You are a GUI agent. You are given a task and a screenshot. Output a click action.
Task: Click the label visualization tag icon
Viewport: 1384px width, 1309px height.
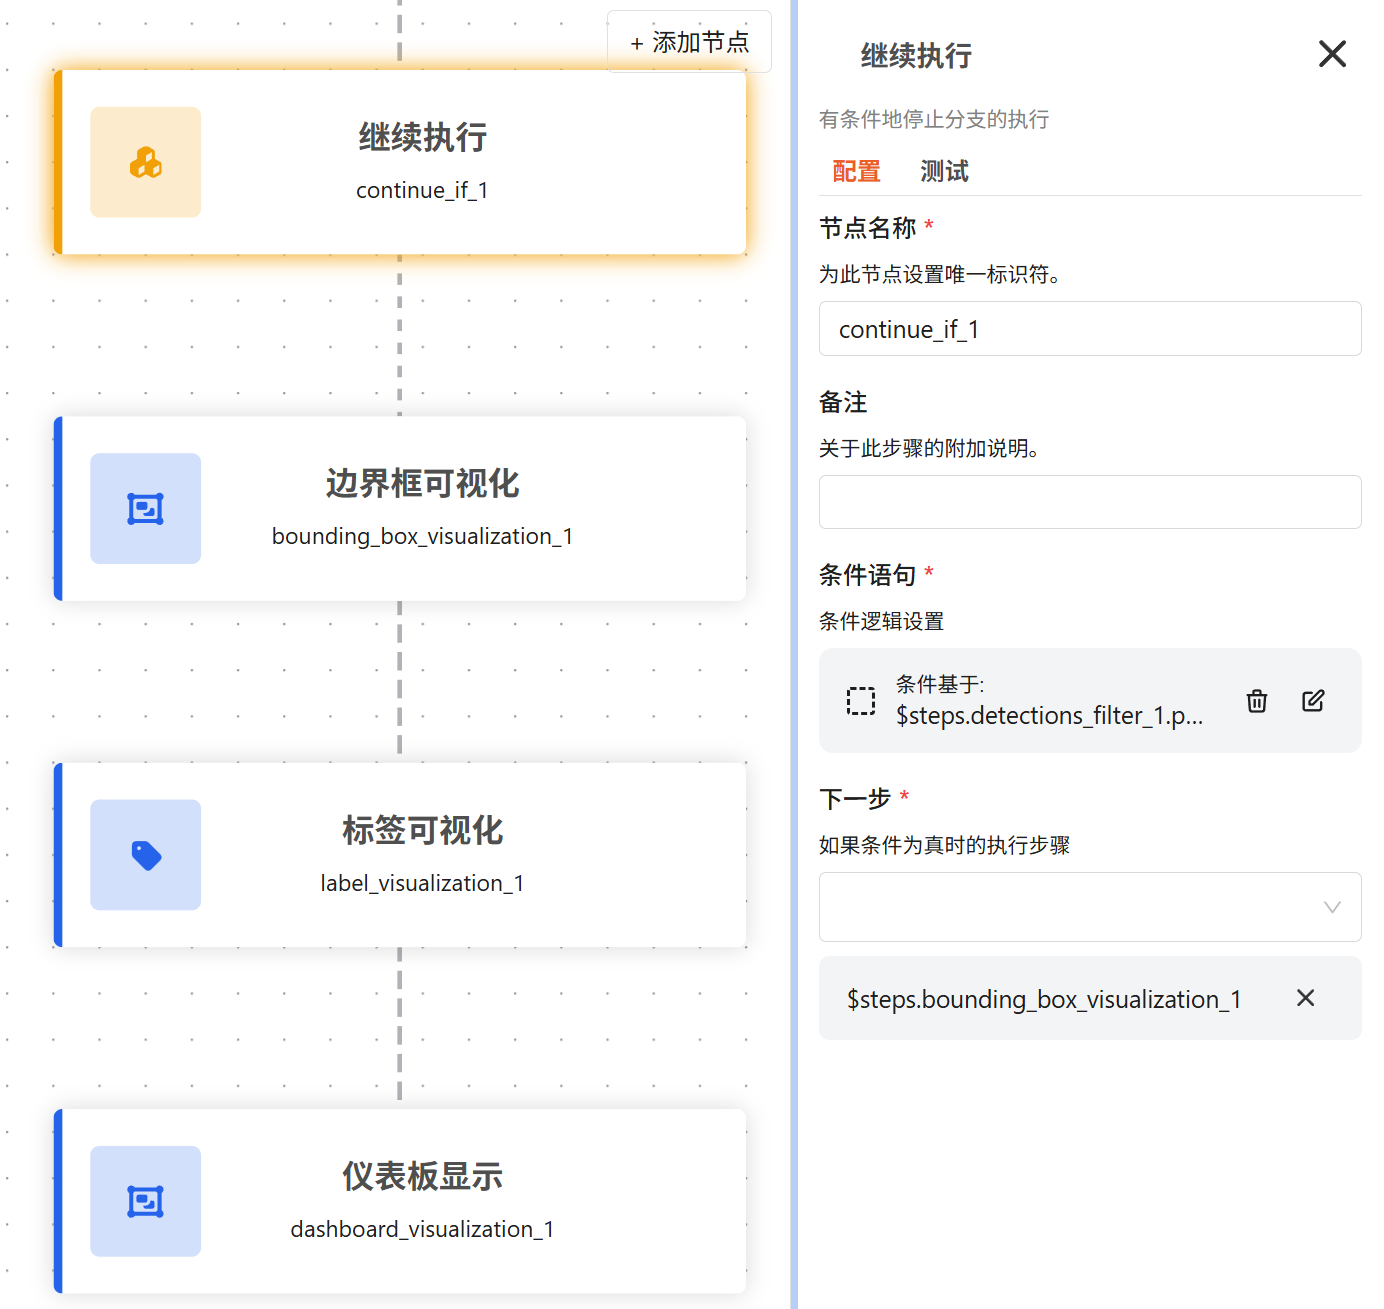click(145, 855)
